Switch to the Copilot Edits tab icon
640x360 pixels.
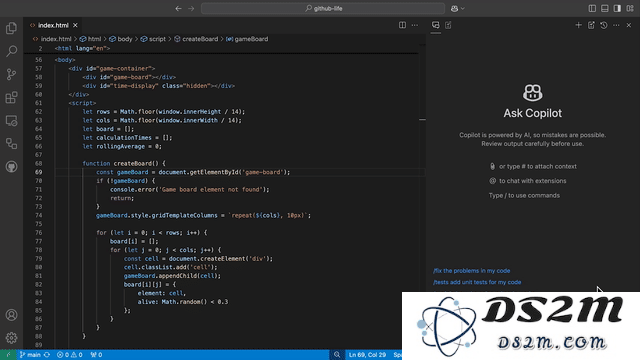448,25
